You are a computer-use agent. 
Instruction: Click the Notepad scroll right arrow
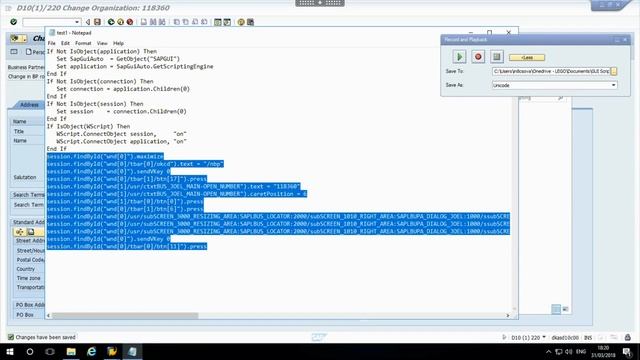pyautogui.click(x=508, y=316)
